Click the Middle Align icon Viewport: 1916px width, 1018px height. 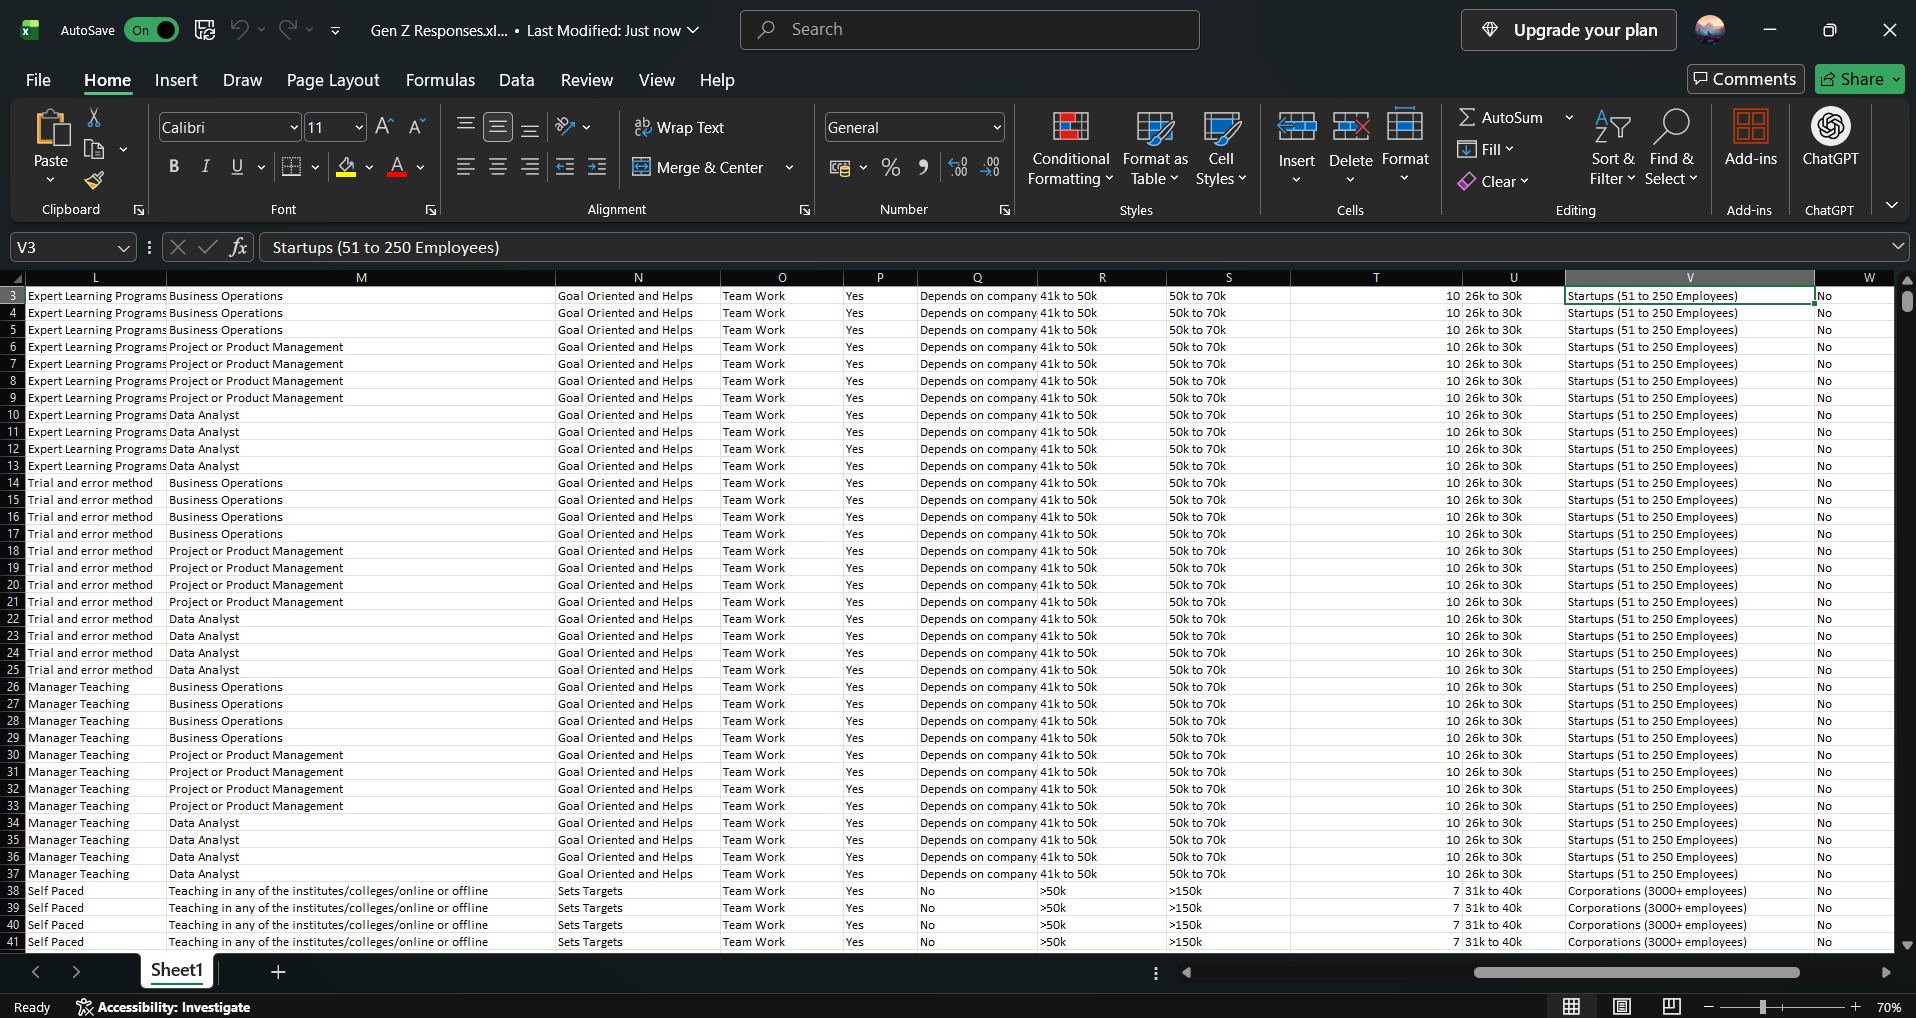coord(498,127)
